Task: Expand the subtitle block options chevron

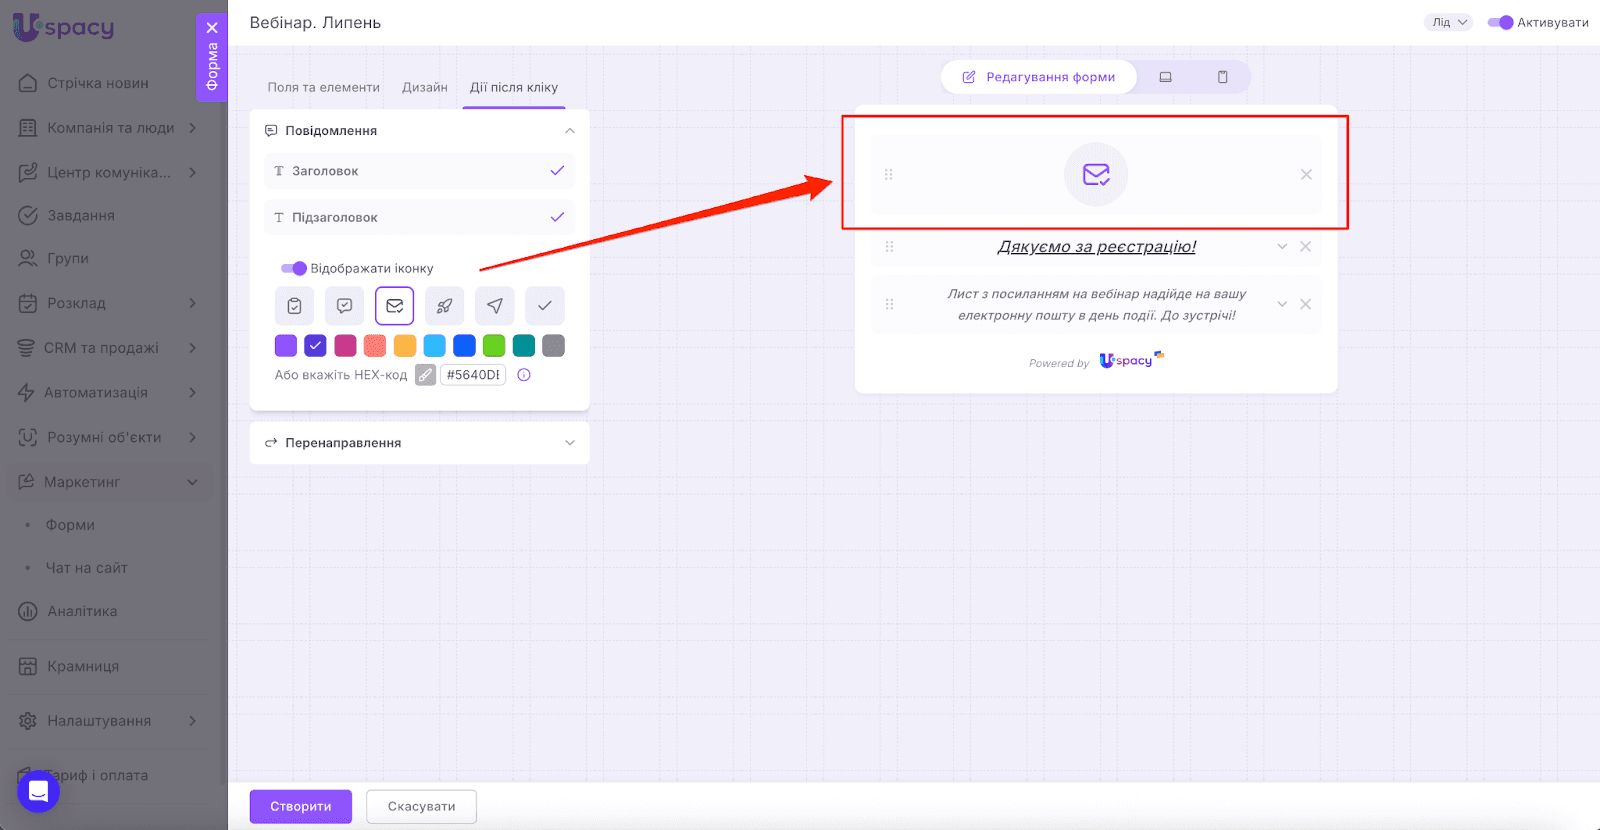Action: coord(1282,304)
